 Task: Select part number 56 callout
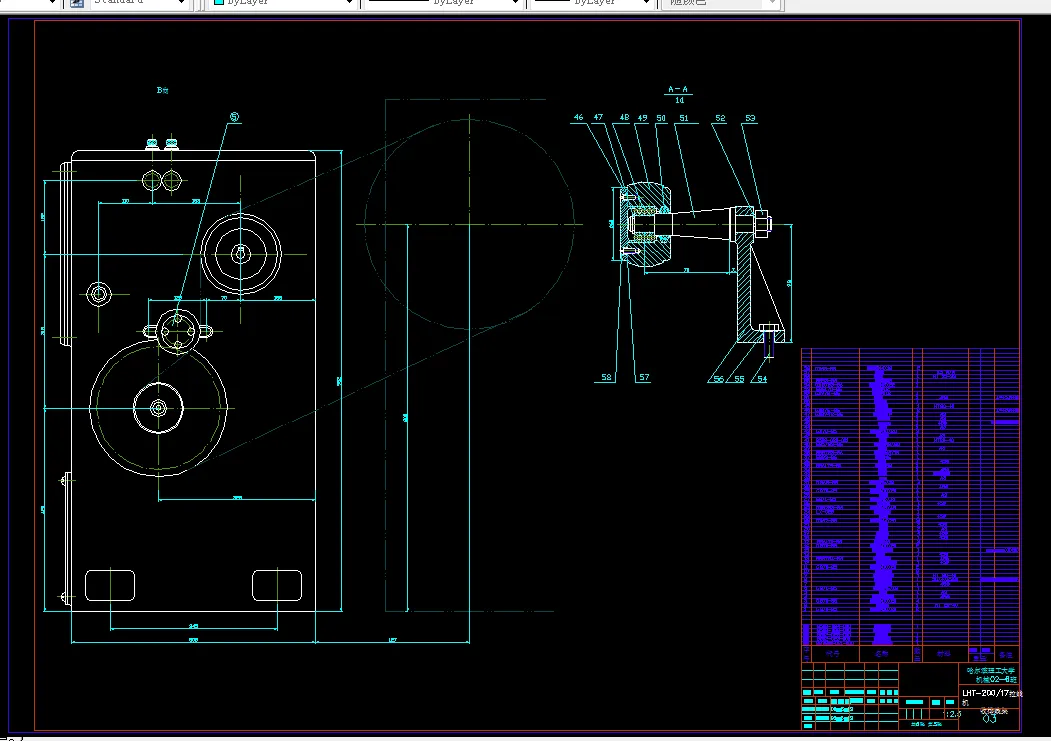[719, 379]
